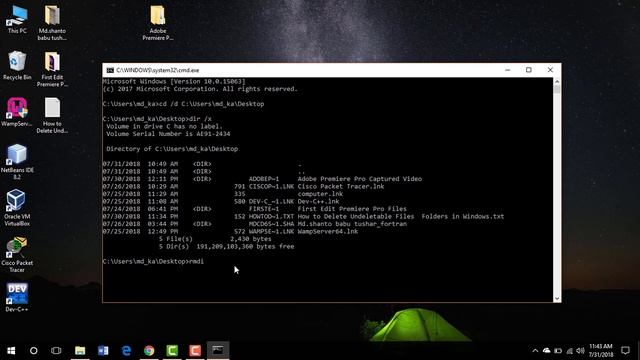This screenshot has height=360, width=640.
Task: Open Cortana search circle
Action: pyautogui.click(x=33, y=351)
